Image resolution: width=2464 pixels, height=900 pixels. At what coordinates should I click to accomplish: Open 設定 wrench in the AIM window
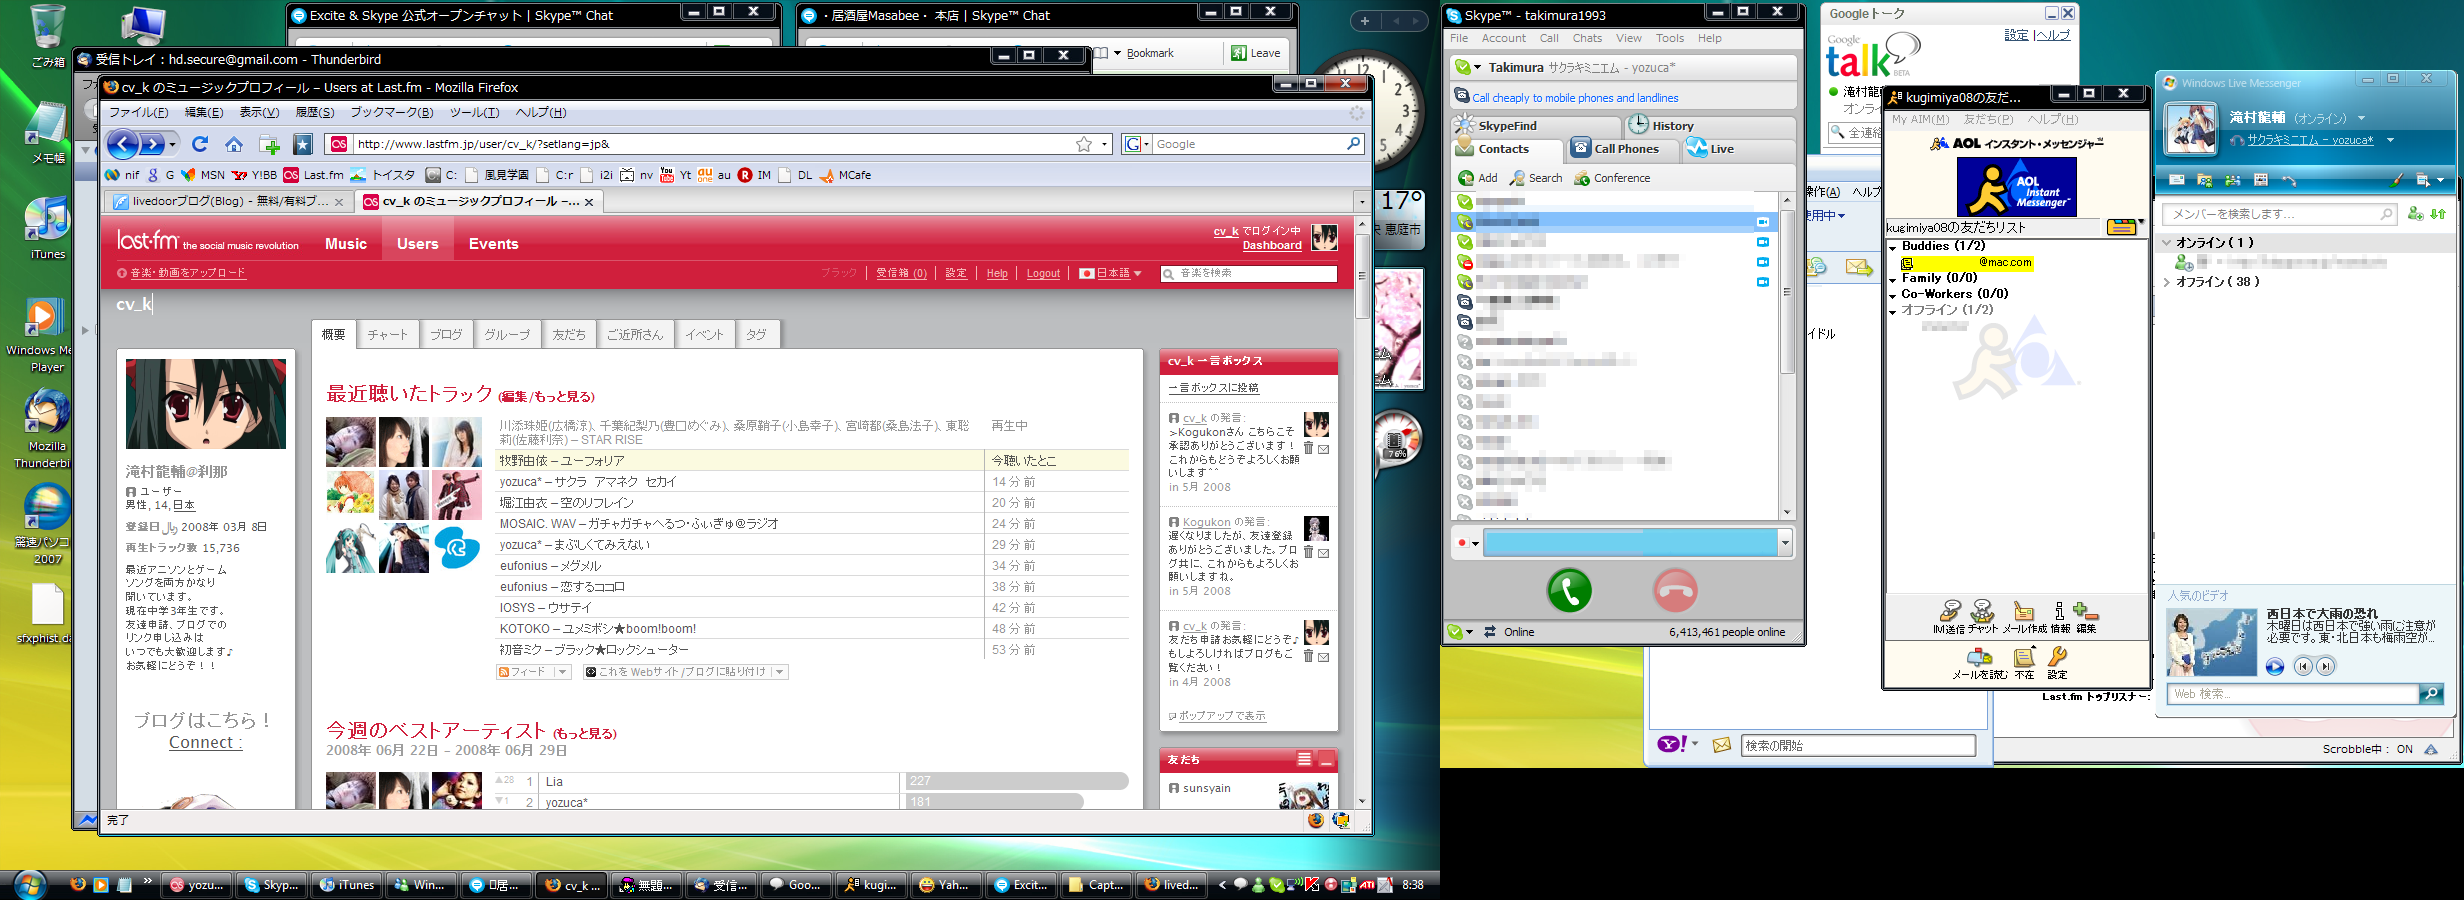(x=2057, y=663)
